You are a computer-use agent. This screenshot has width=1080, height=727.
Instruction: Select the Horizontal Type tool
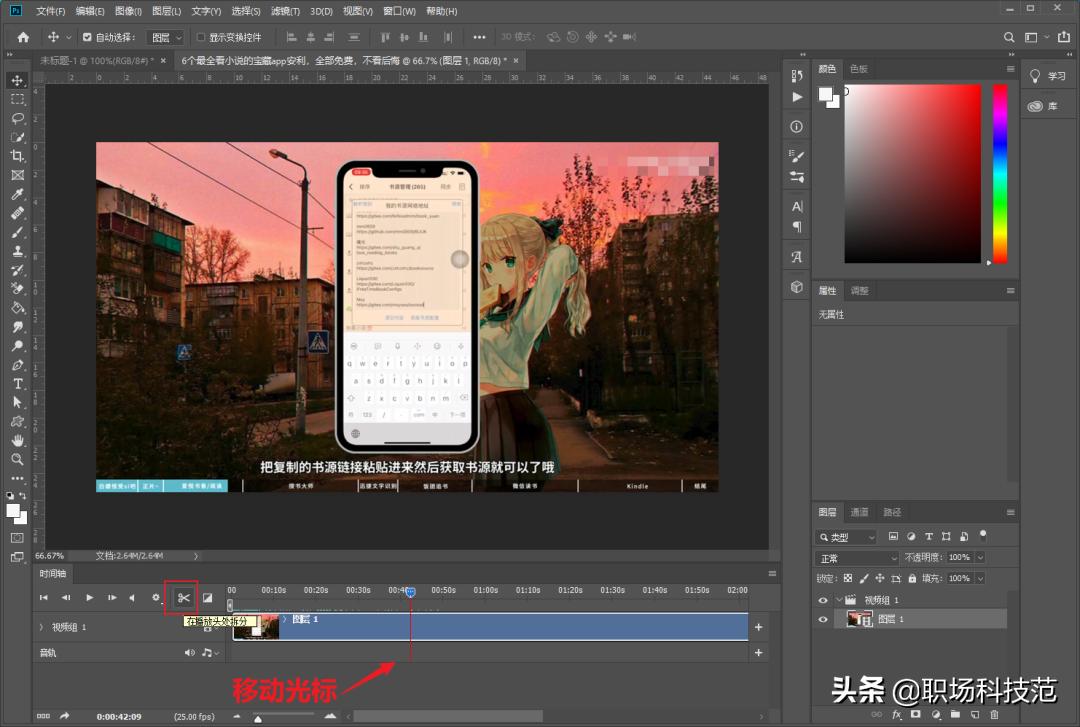pyautogui.click(x=16, y=383)
